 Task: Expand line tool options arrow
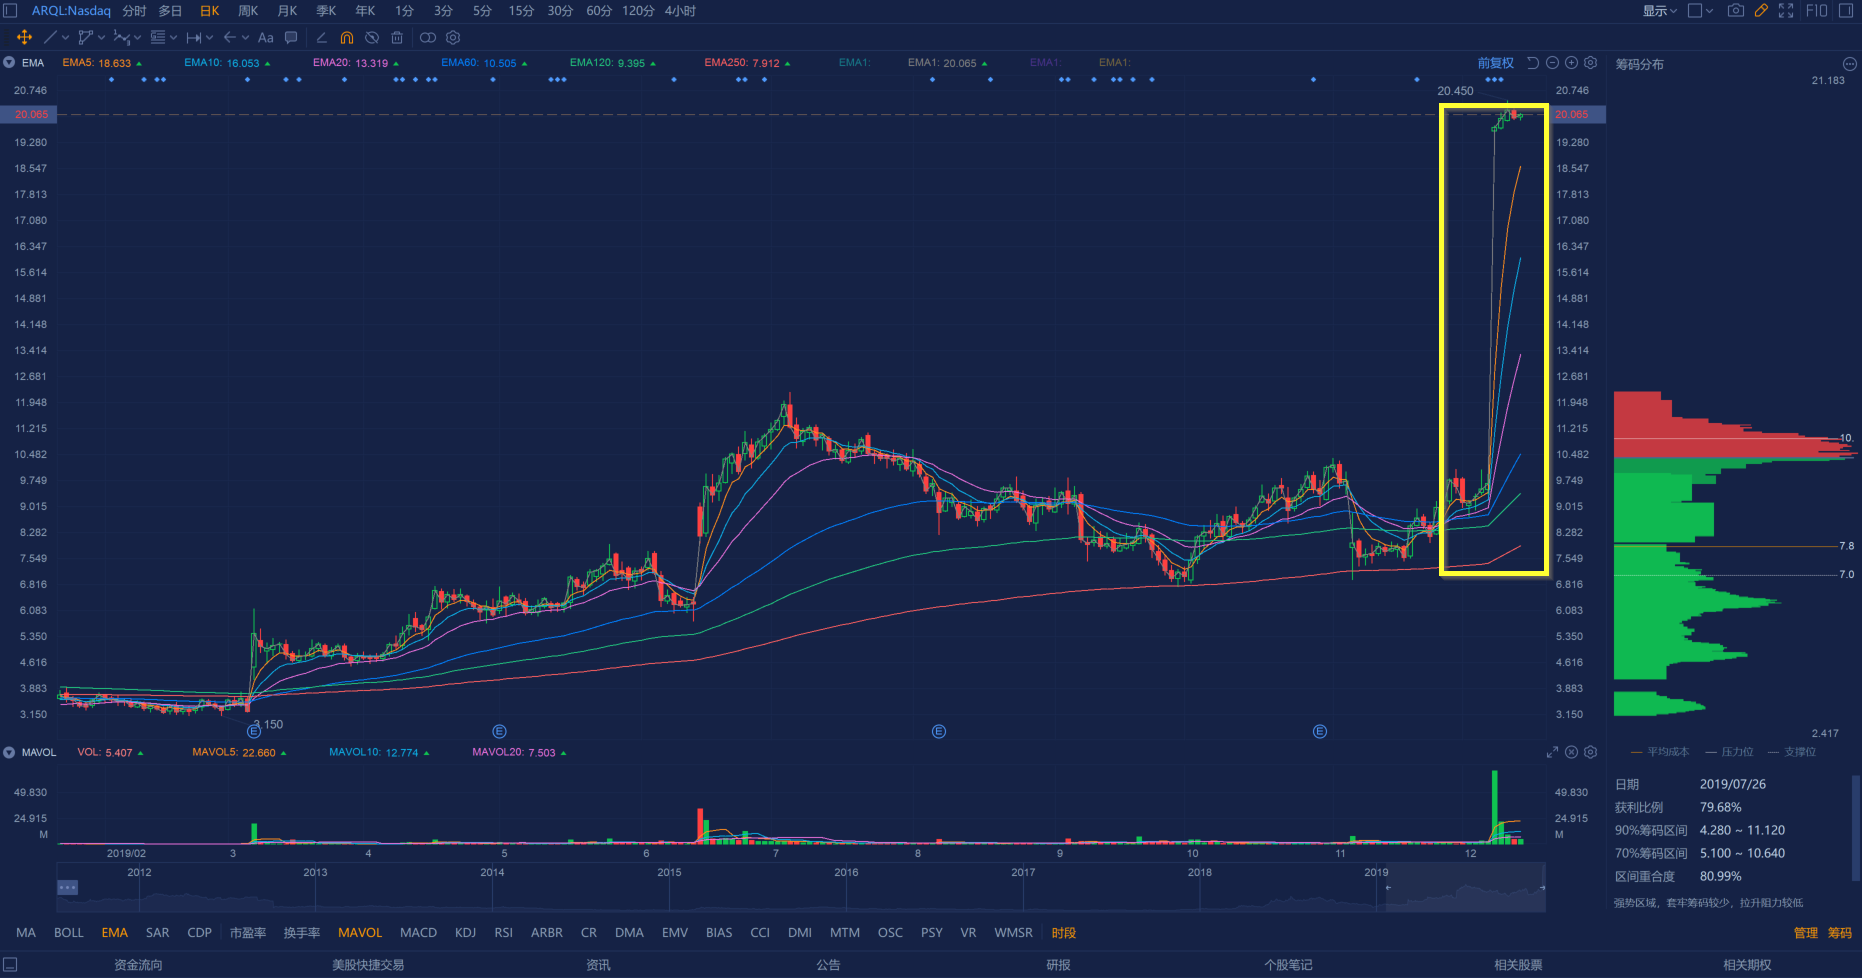(x=66, y=38)
